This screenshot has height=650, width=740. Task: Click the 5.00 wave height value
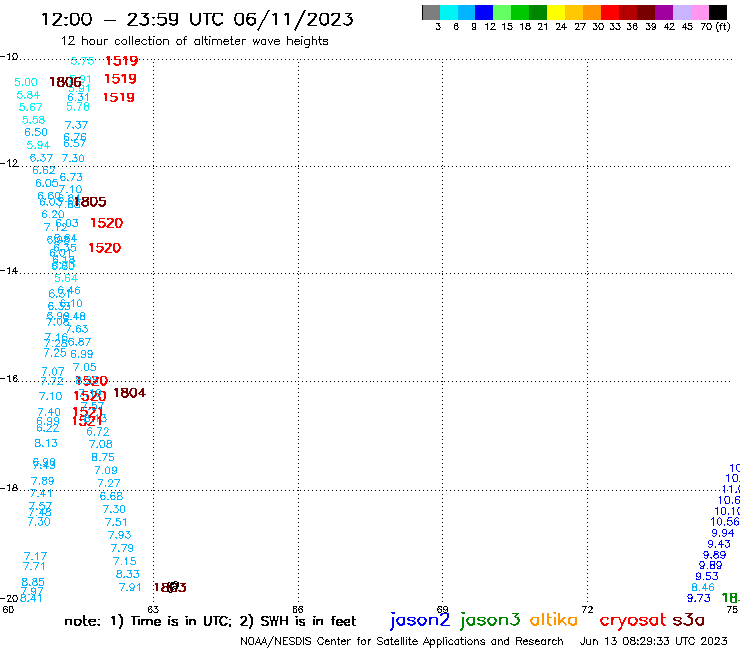25,83
